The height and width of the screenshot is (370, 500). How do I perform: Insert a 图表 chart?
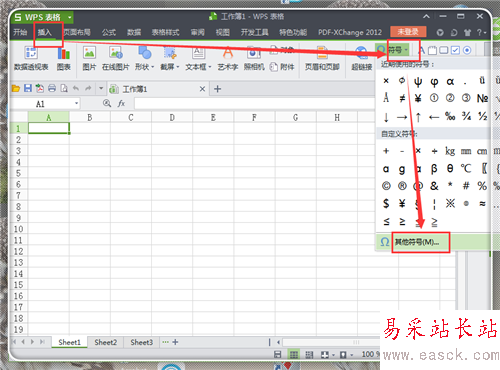63,58
